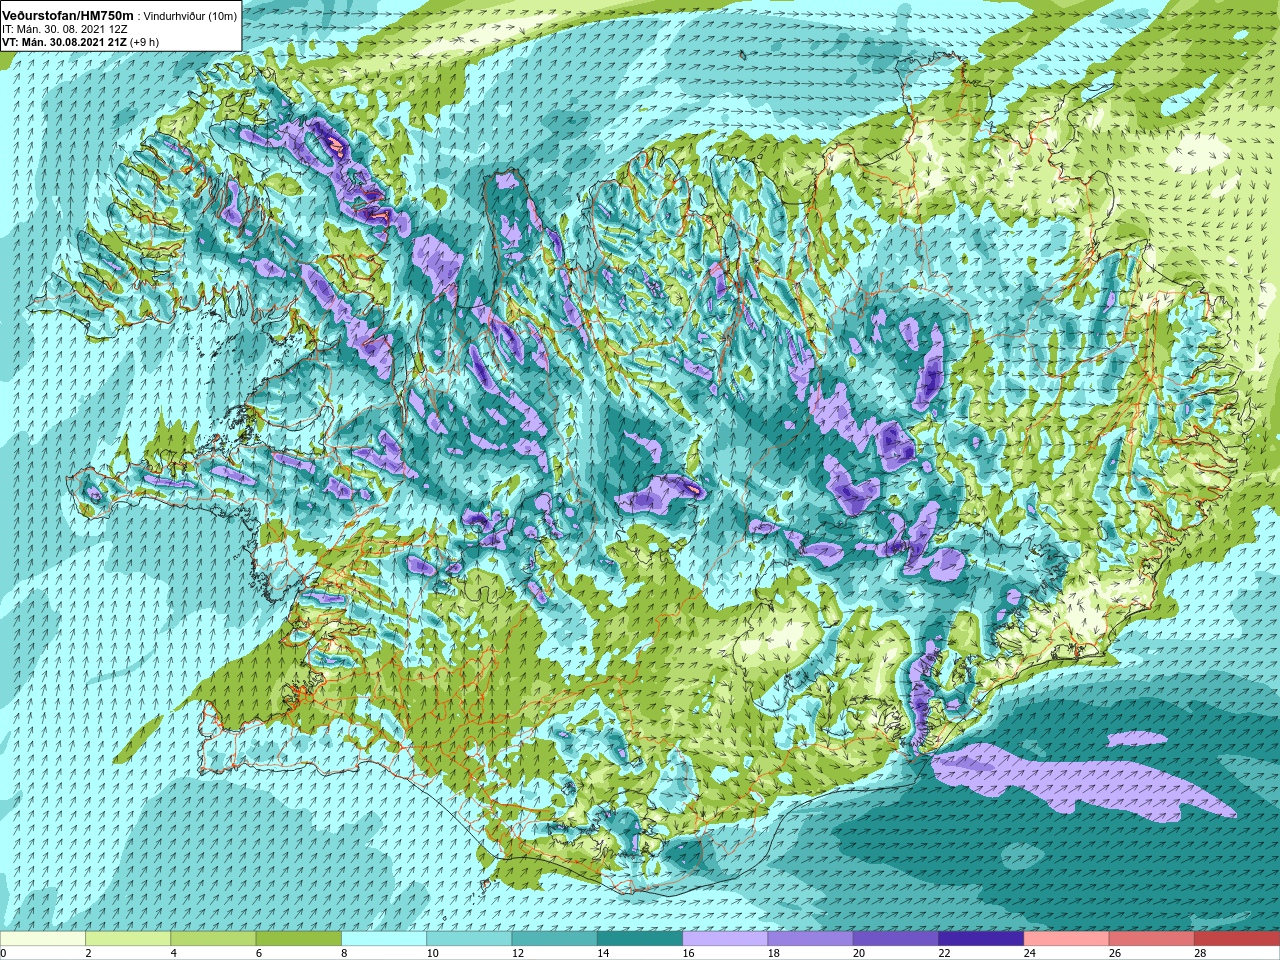This screenshot has width=1280, height=960.
Task: Click the salmon 26–28 legend swatch
Action: 1151,939
